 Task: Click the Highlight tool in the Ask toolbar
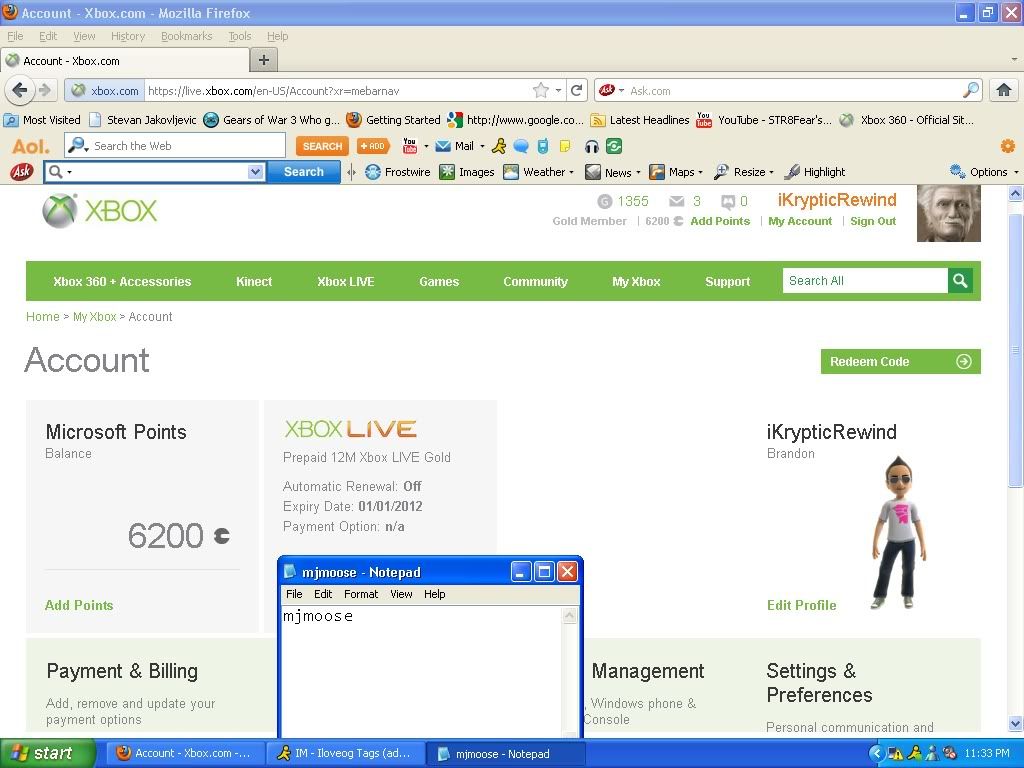point(815,172)
